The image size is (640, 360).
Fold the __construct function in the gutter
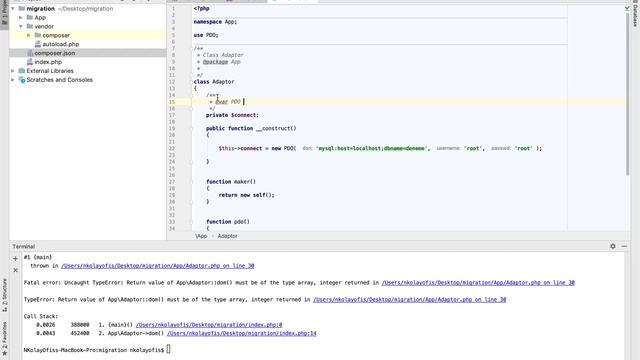pyautogui.click(x=191, y=129)
